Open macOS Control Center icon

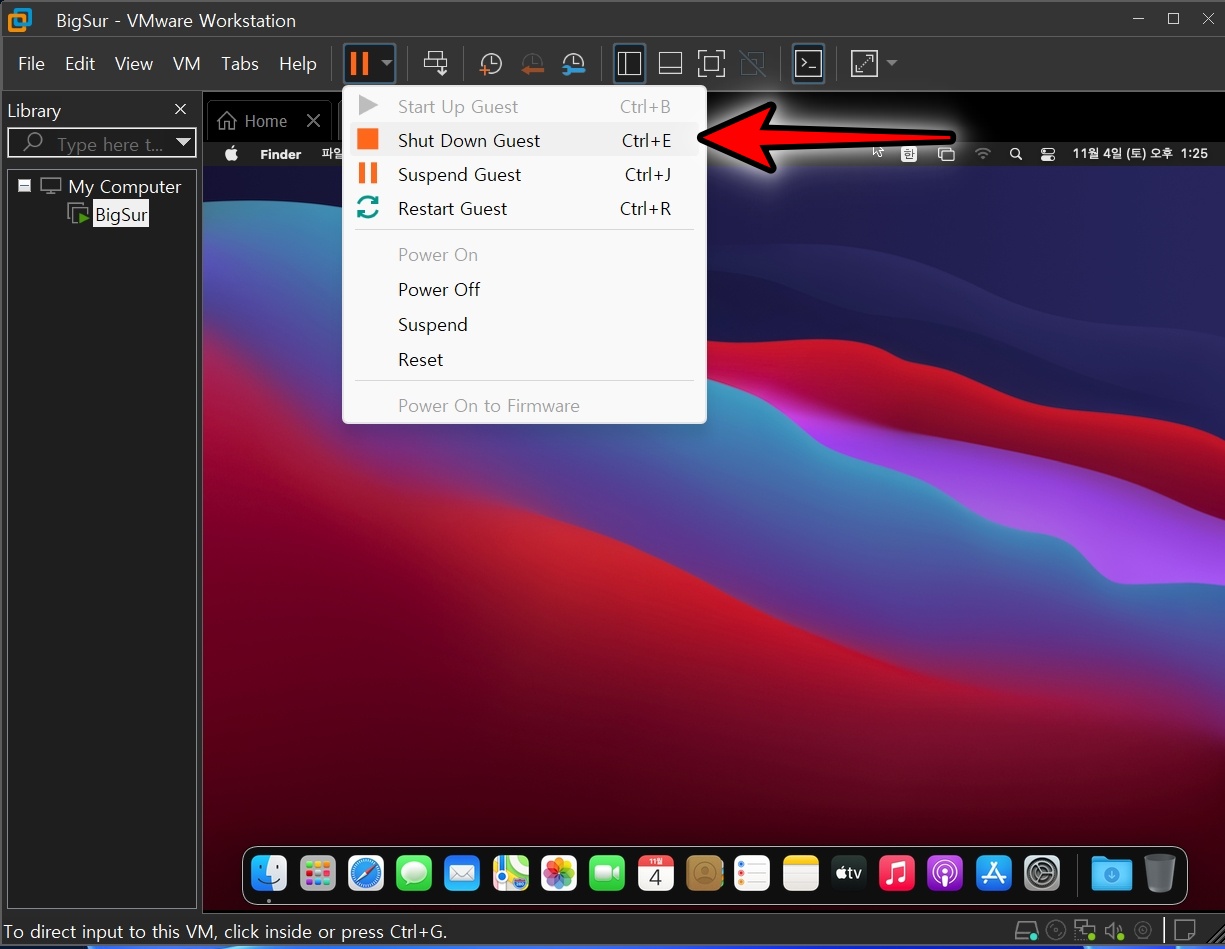point(1048,154)
